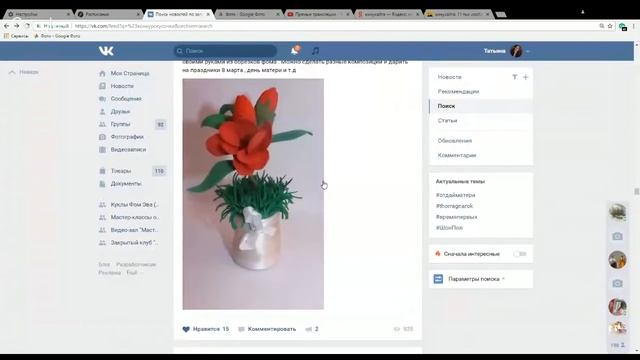Open Видеозаписи in the left menu
Image resolution: width=640 pixels, height=360 pixels.
(x=128, y=149)
